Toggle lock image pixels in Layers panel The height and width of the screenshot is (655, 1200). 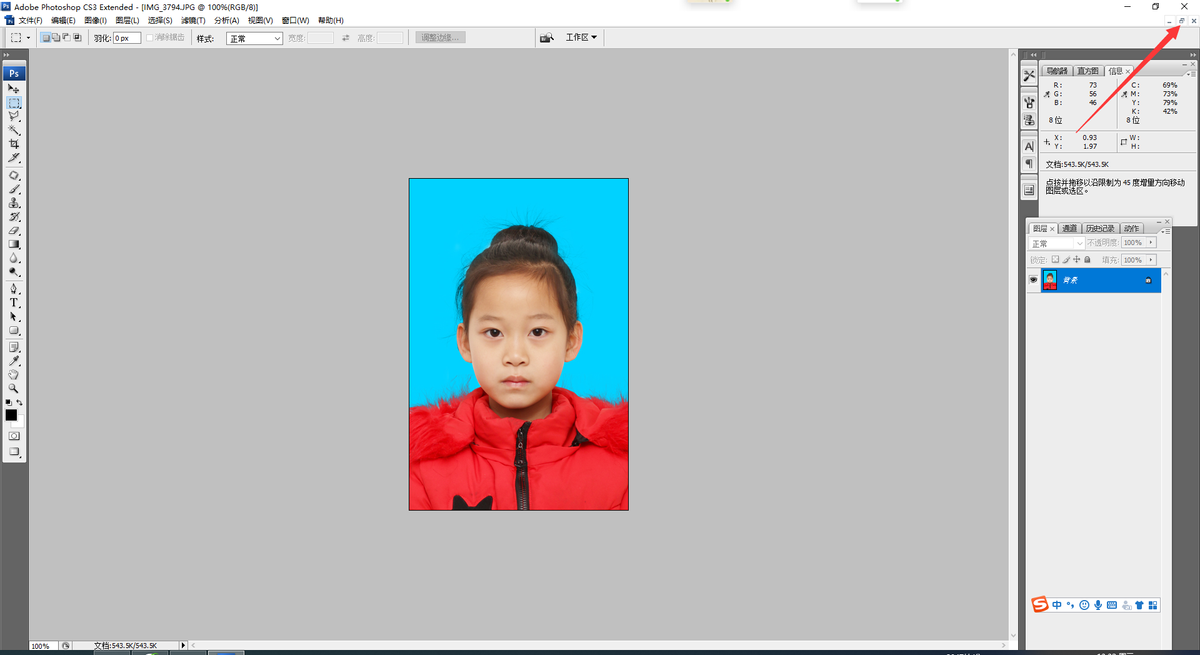pyautogui.click(x=1066, y=260)
